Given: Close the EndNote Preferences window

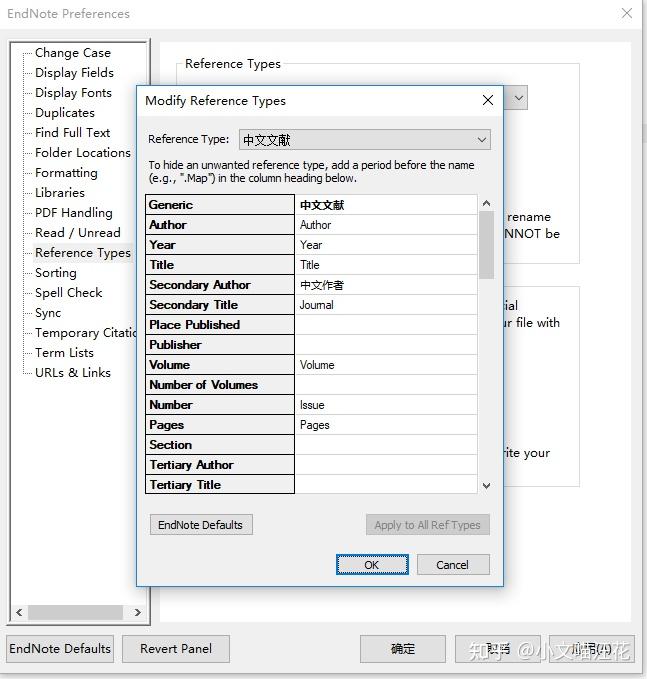Looking at the screenshot, I should [x=627, y=13].
